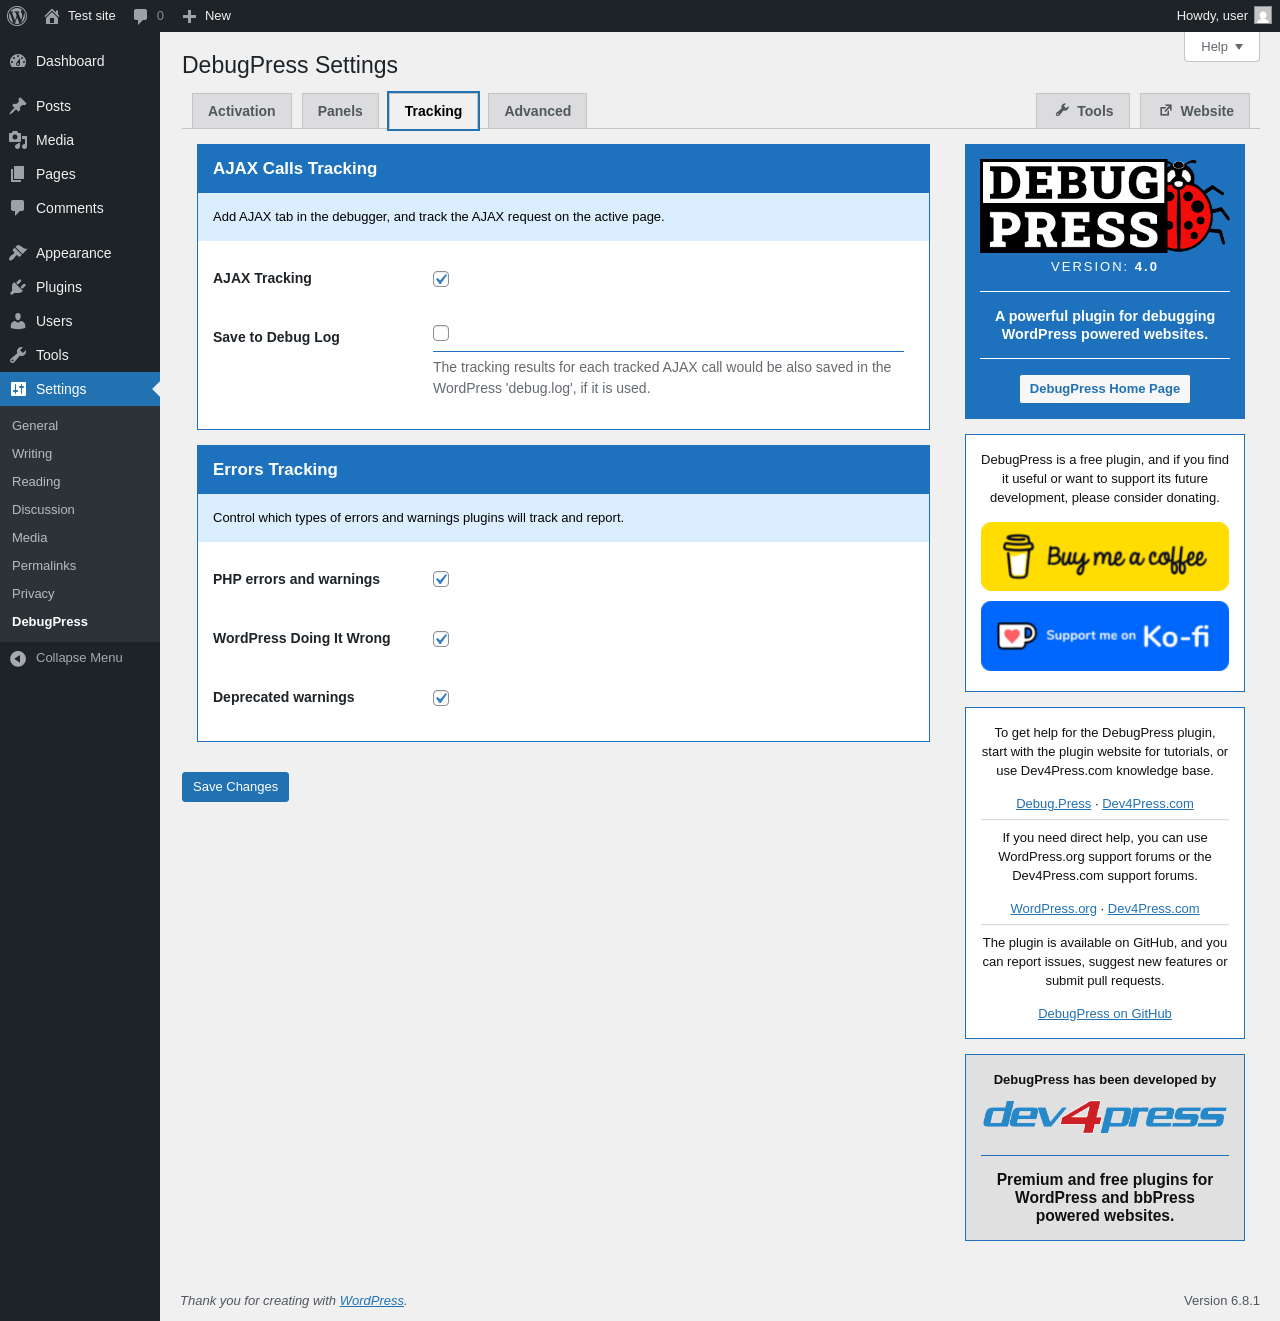Click the WordPress link in the footer
1280x1321 pixels.
click(372, 1301)
